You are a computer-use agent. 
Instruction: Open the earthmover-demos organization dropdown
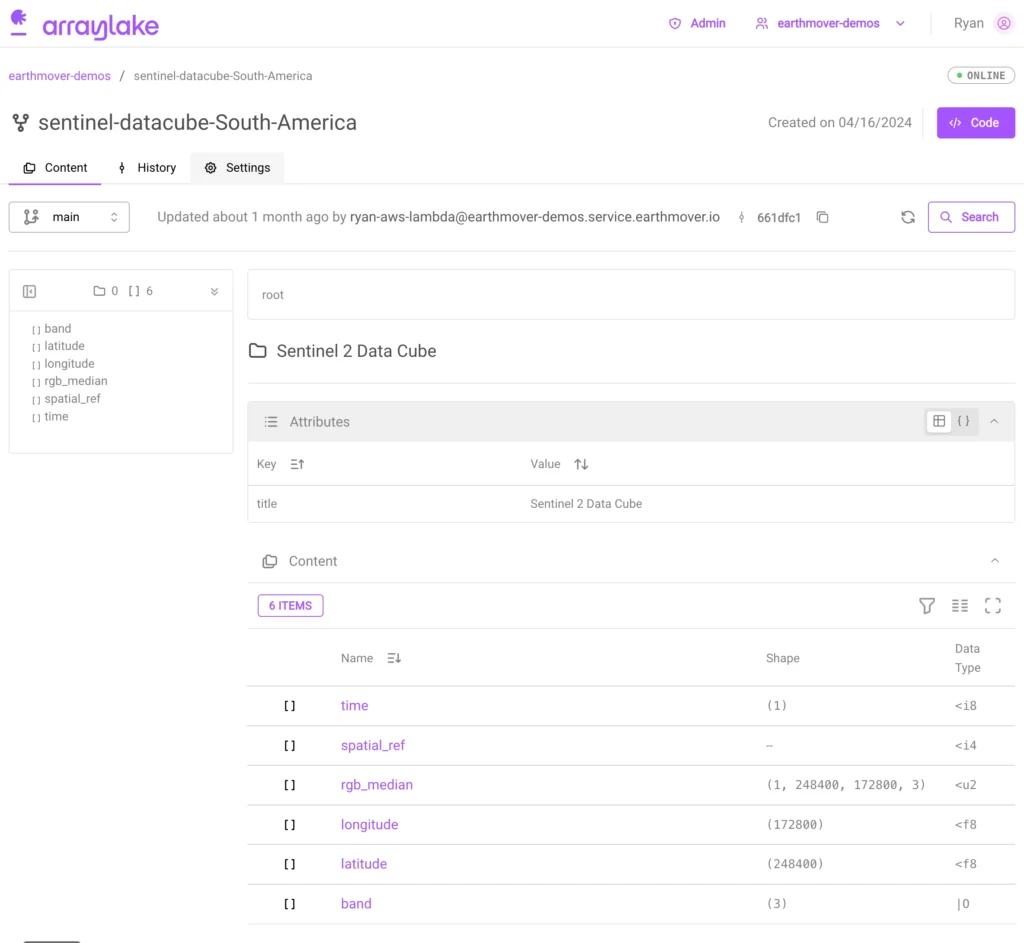(830, 23)
